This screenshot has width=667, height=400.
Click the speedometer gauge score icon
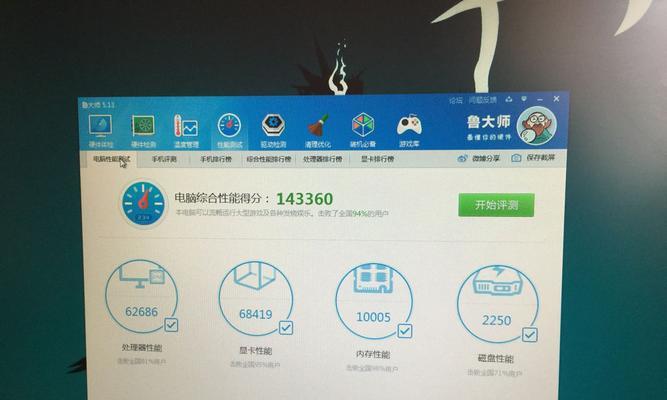143,203
